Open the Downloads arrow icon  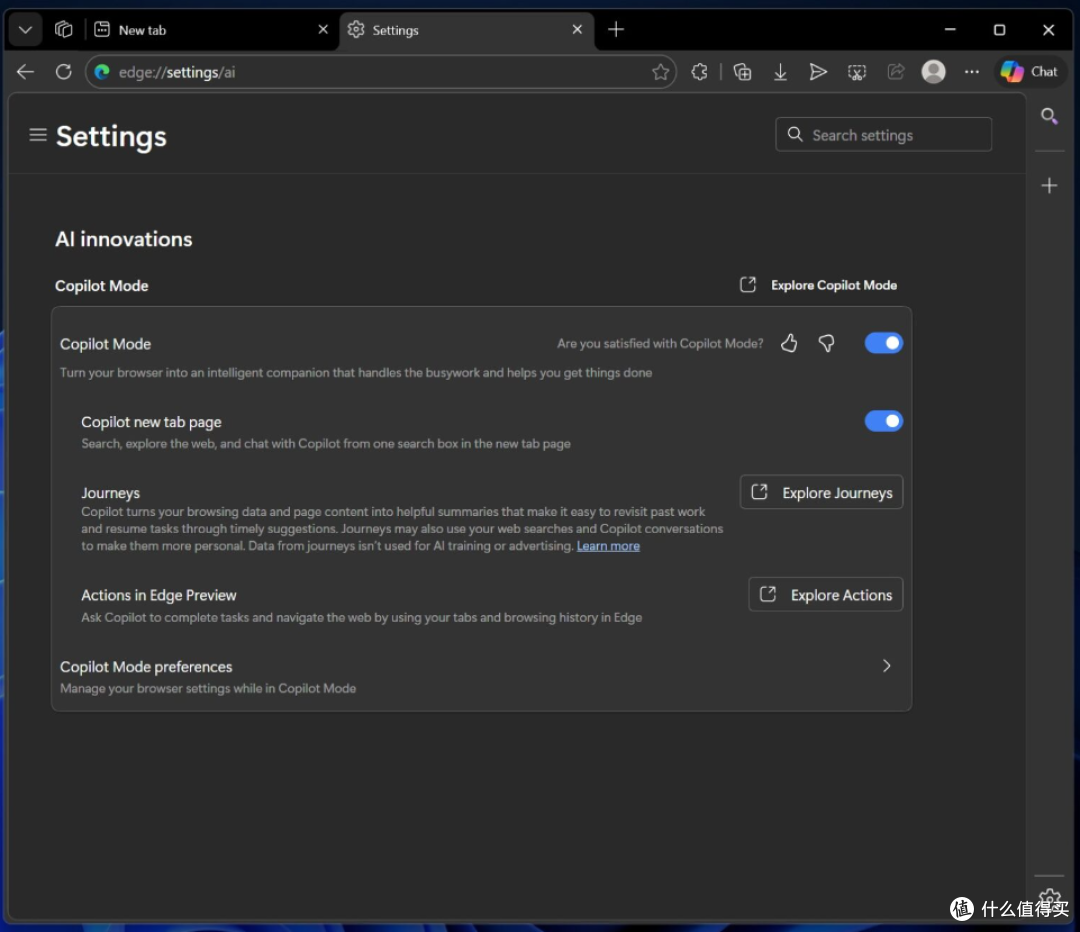click(x=780, y=72)
